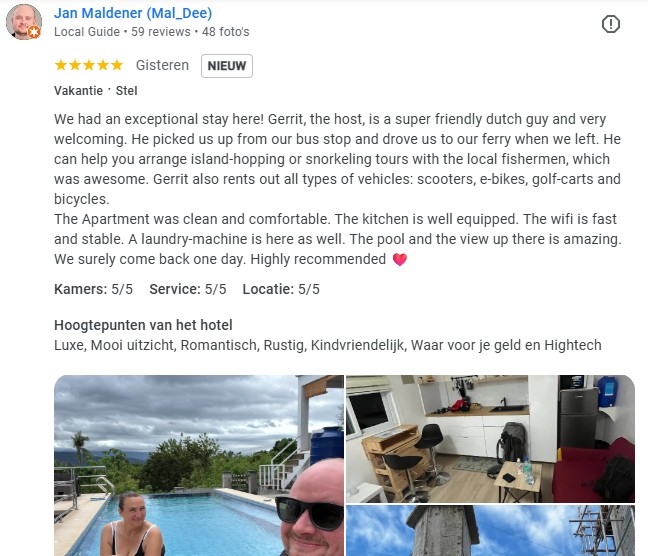
Task: Click the report review flag icon
Action: coord(610,24)
